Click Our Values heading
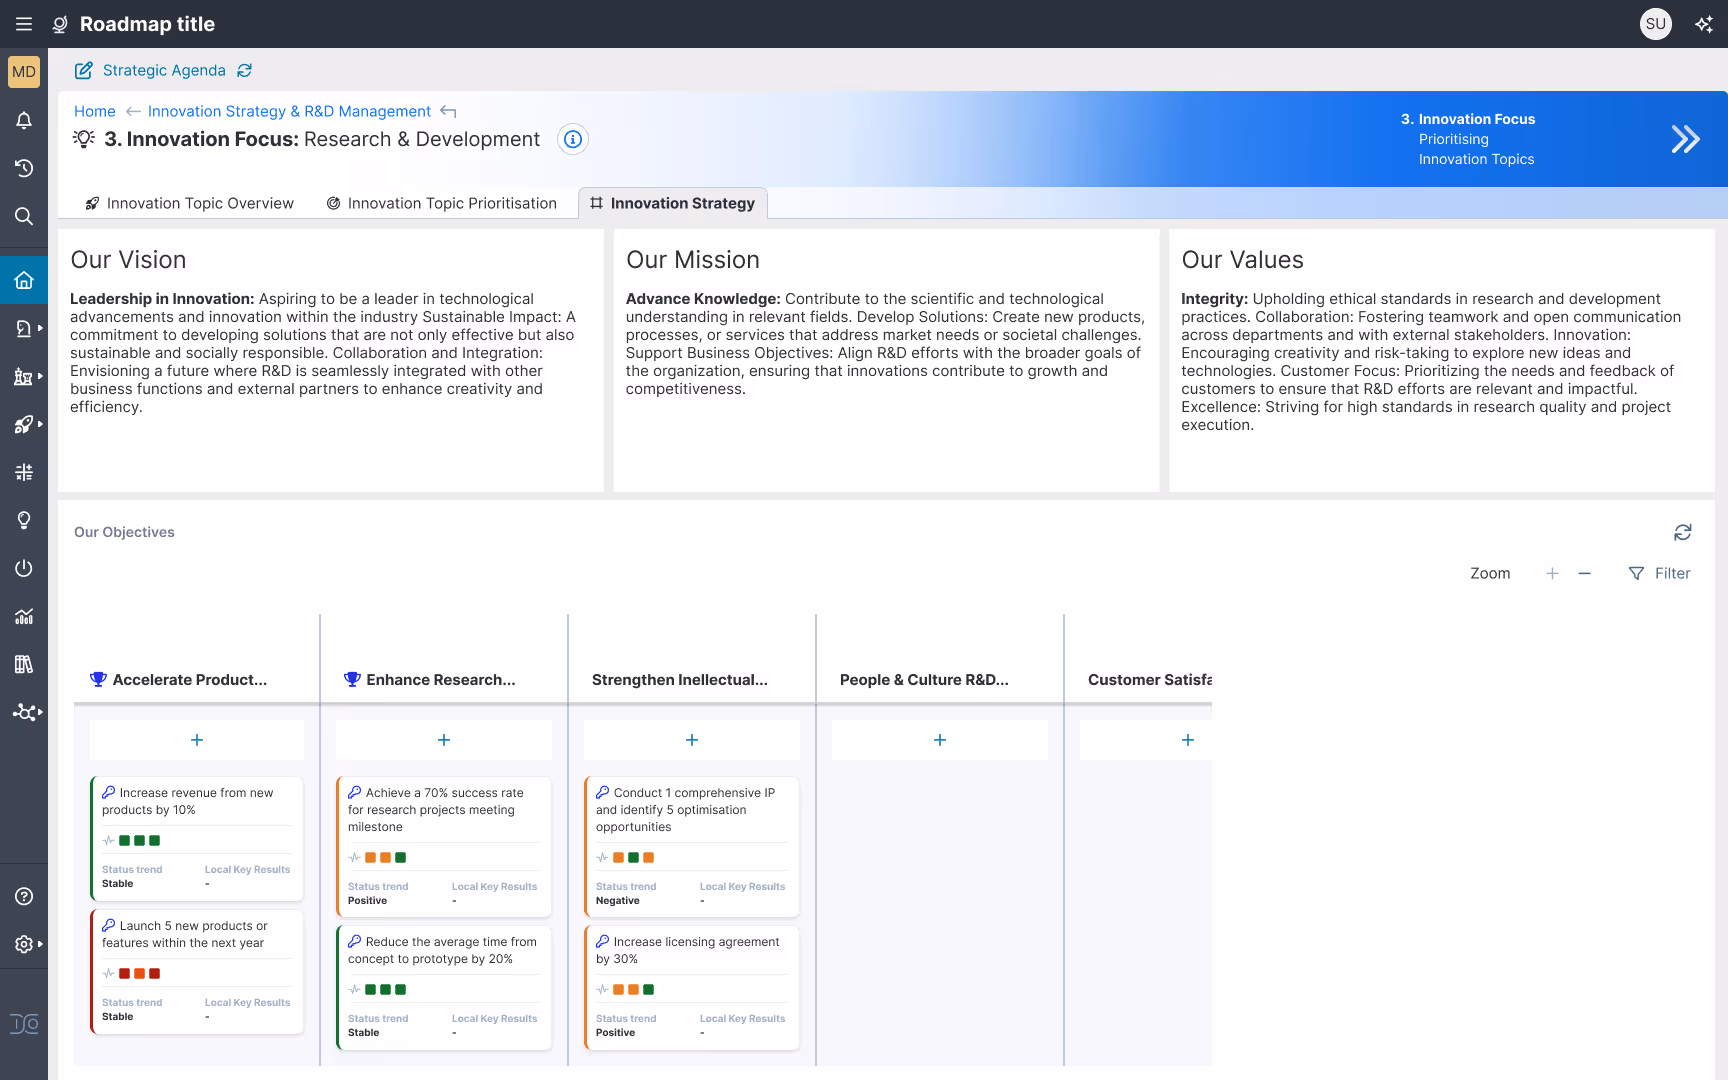This screenshot has height=1080, width=1728. pyautogui.click(x=1243, y=260)
